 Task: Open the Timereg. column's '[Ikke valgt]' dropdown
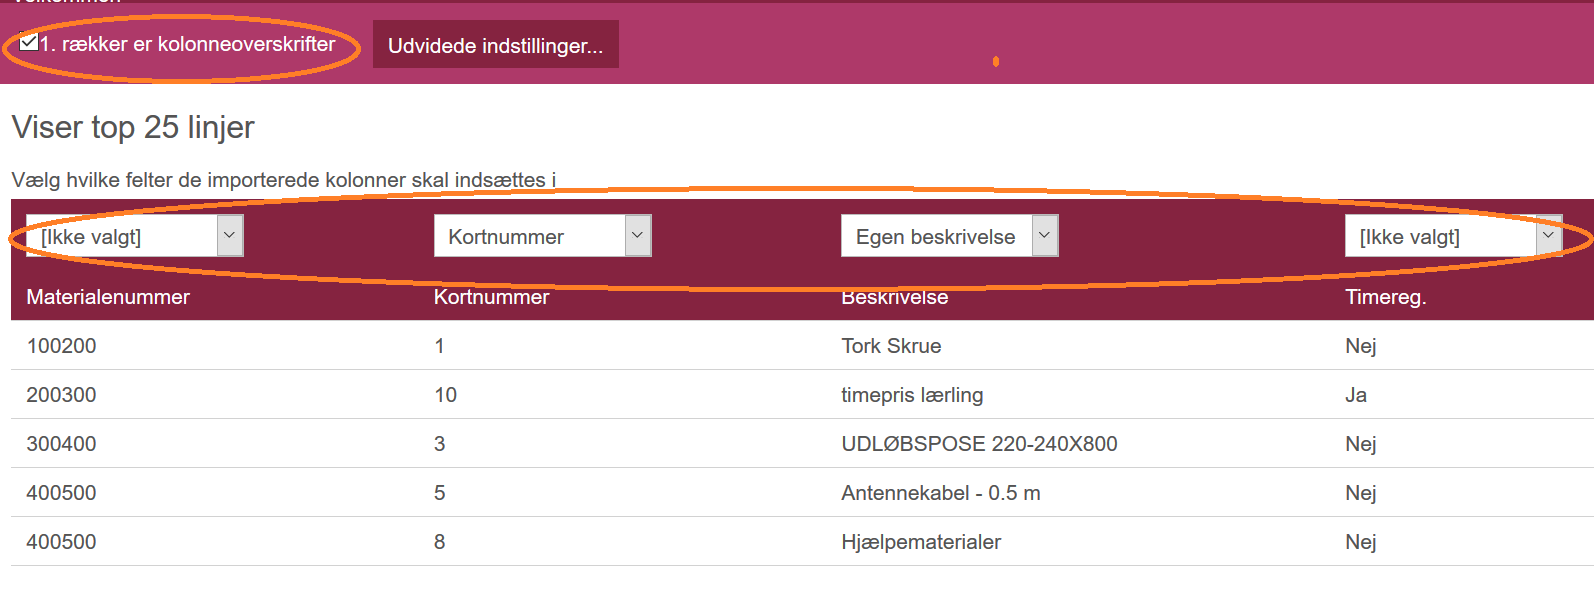pyautogui.click(x=1453, y=236)
